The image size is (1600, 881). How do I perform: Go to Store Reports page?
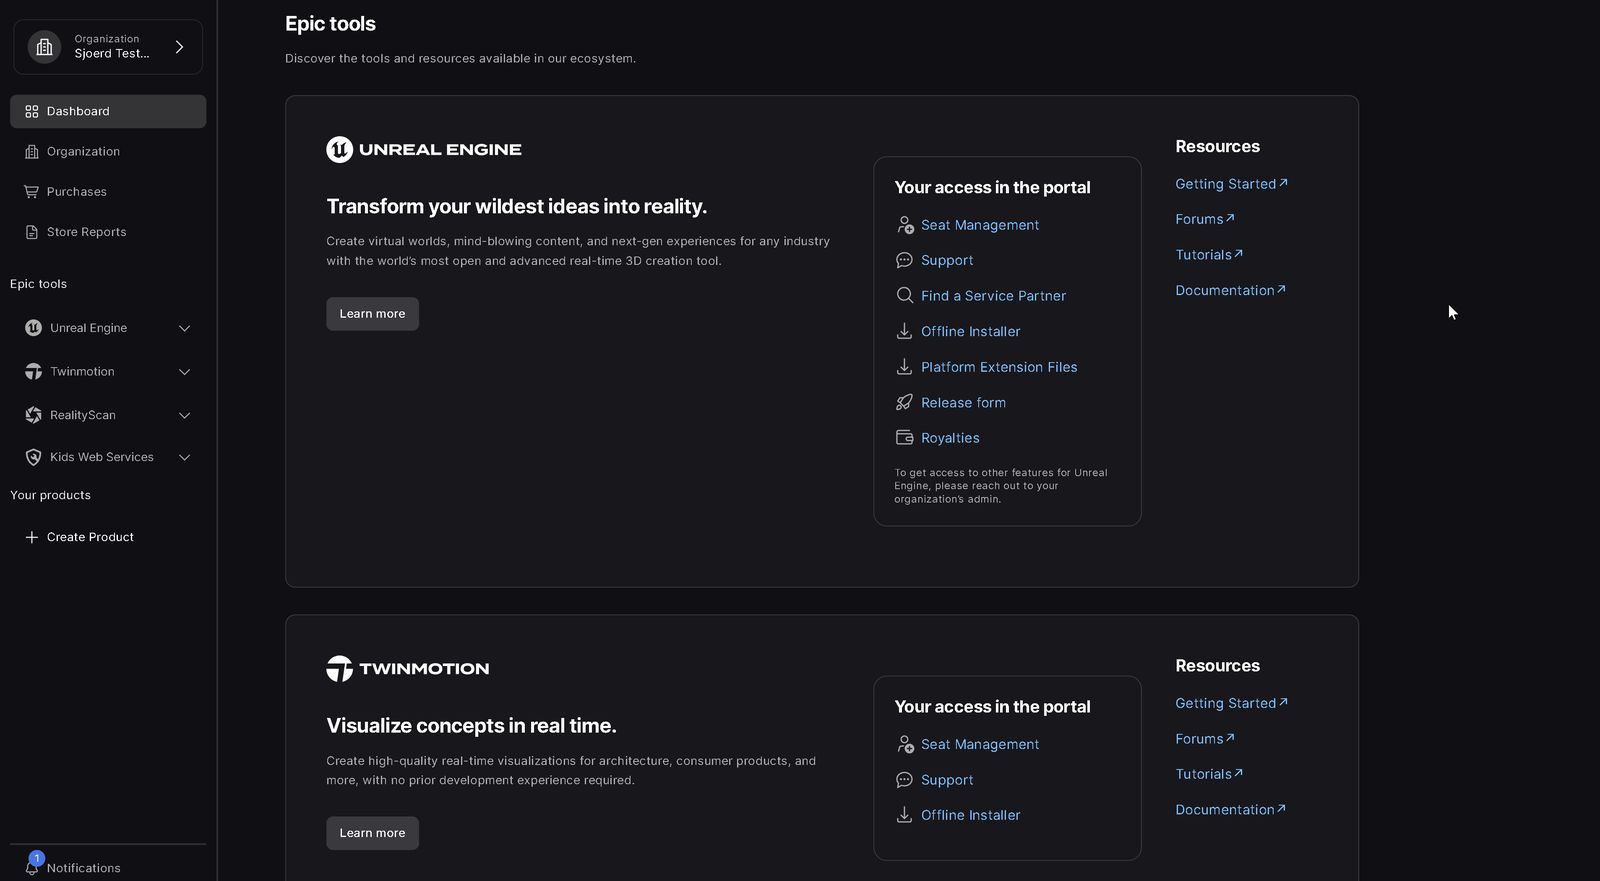[x=86, y=232]
